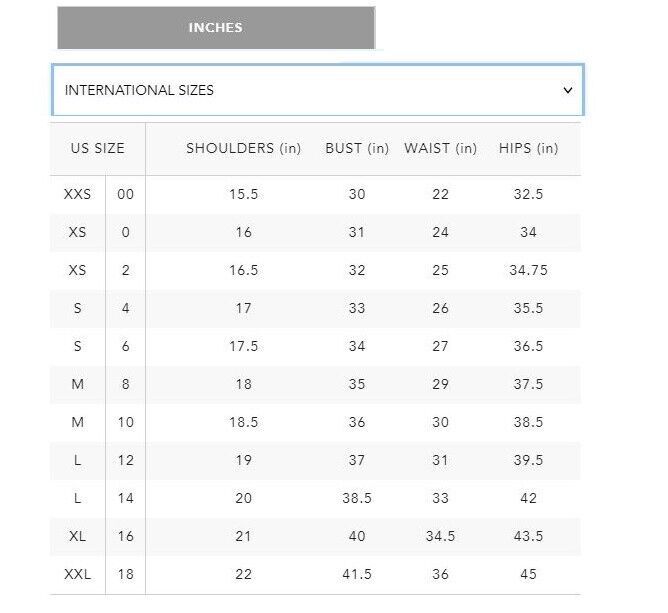
Task: Select the XXL size 18 row
Action: point(315,574)
